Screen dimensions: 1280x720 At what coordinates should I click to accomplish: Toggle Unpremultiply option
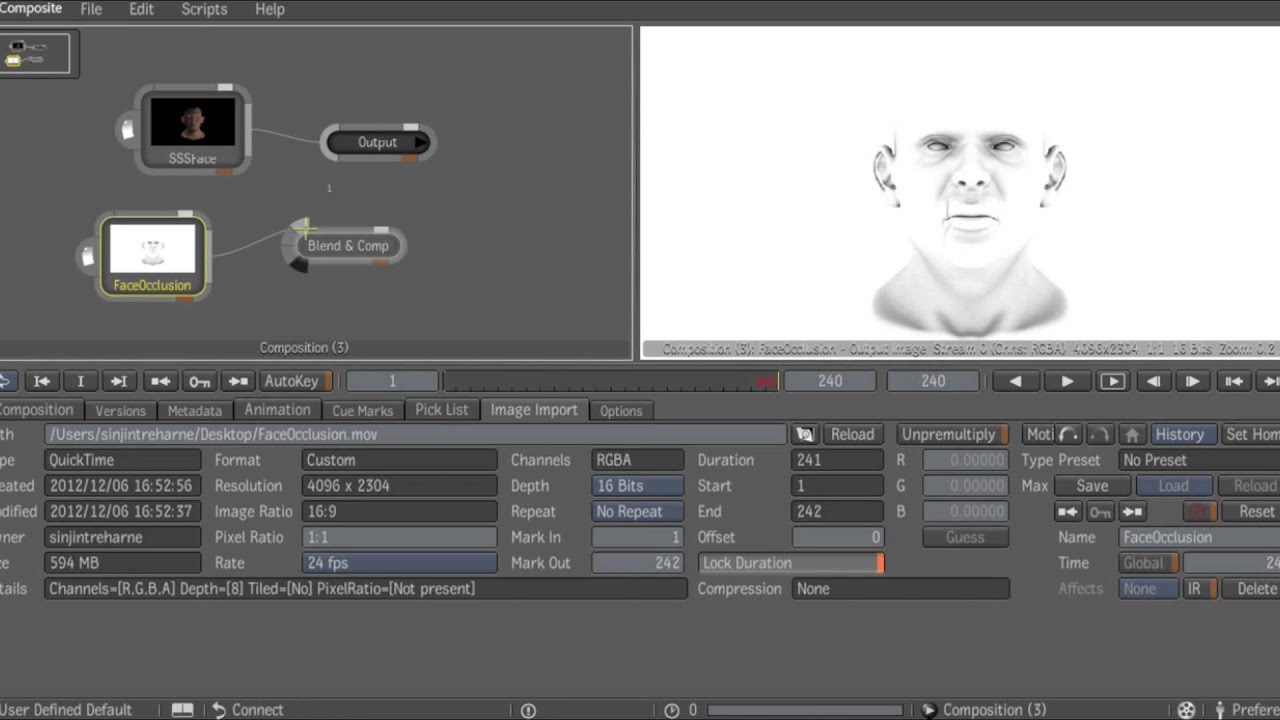tap(952, 435)
